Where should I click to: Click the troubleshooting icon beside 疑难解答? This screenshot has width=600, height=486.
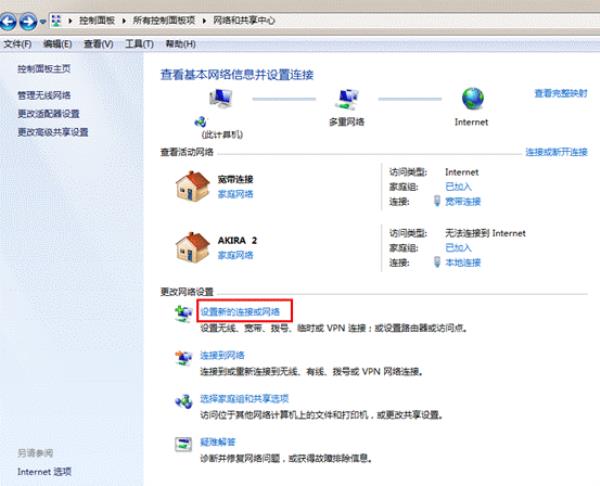point(183,444)
